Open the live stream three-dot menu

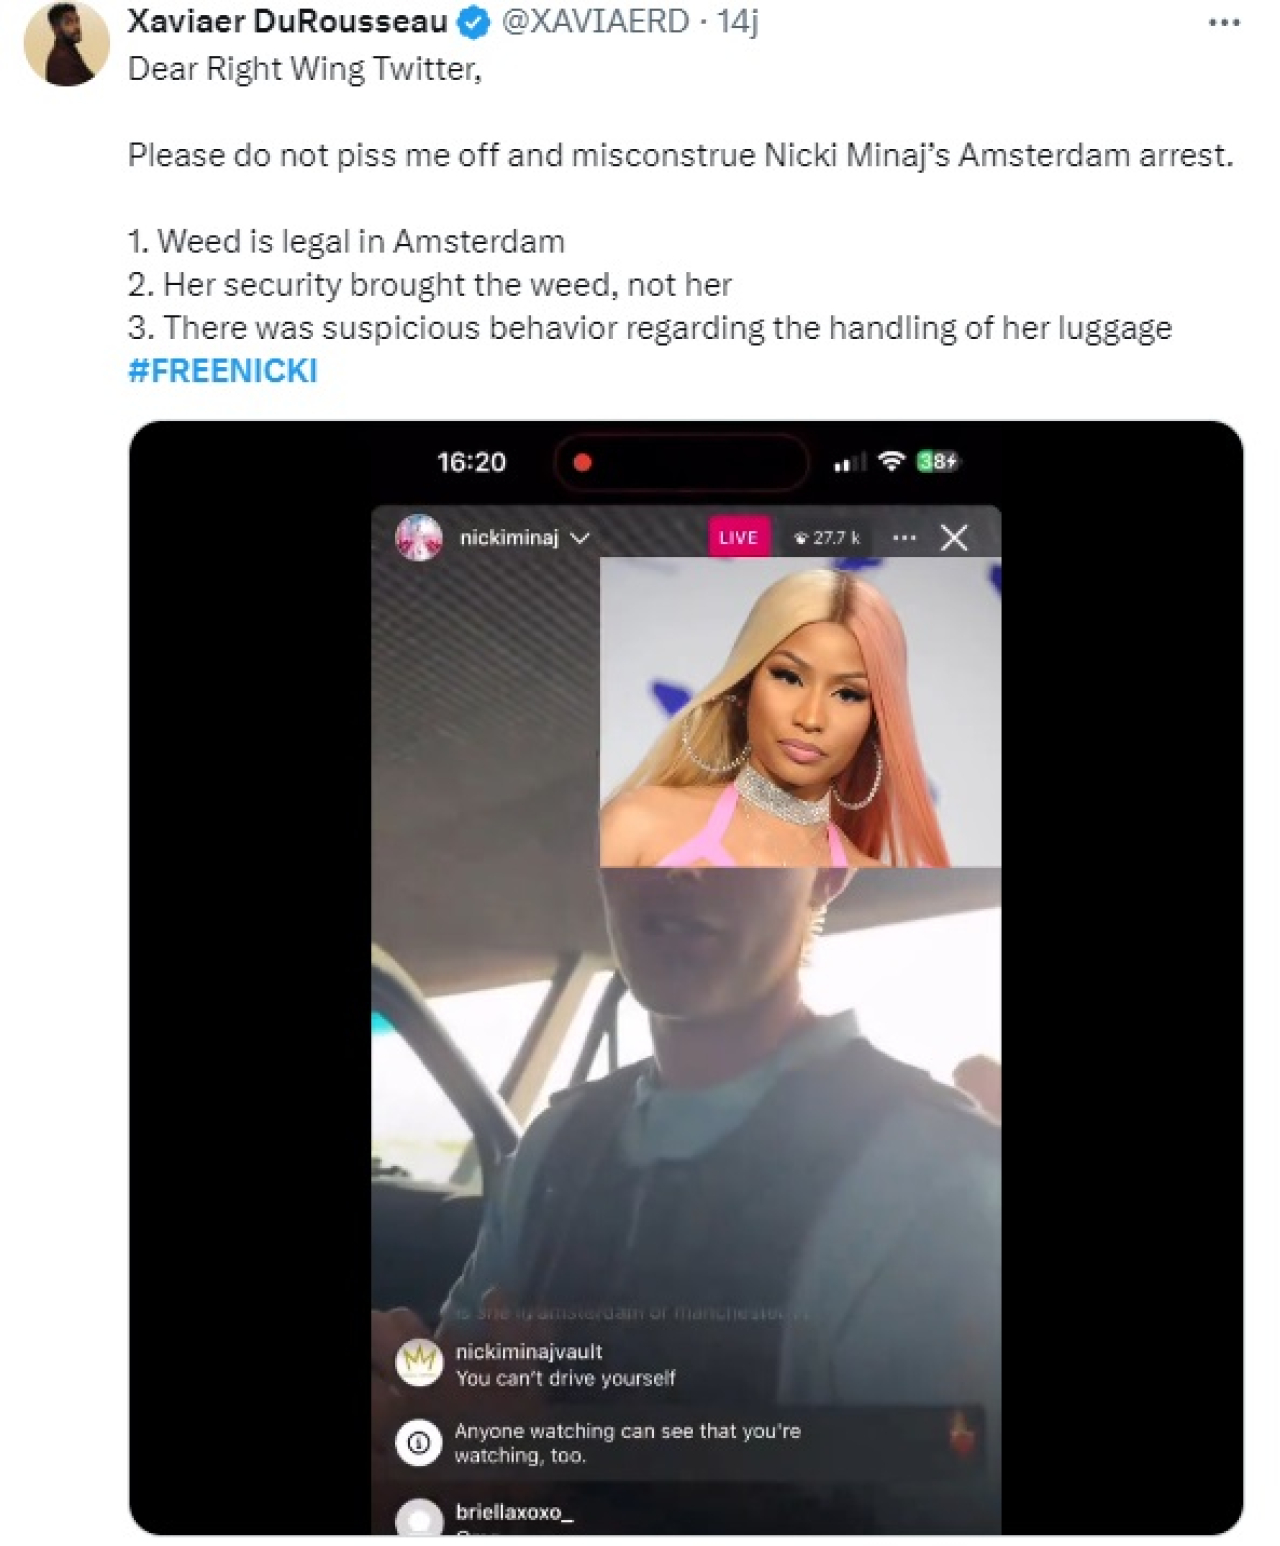click(x=904, y=538)
